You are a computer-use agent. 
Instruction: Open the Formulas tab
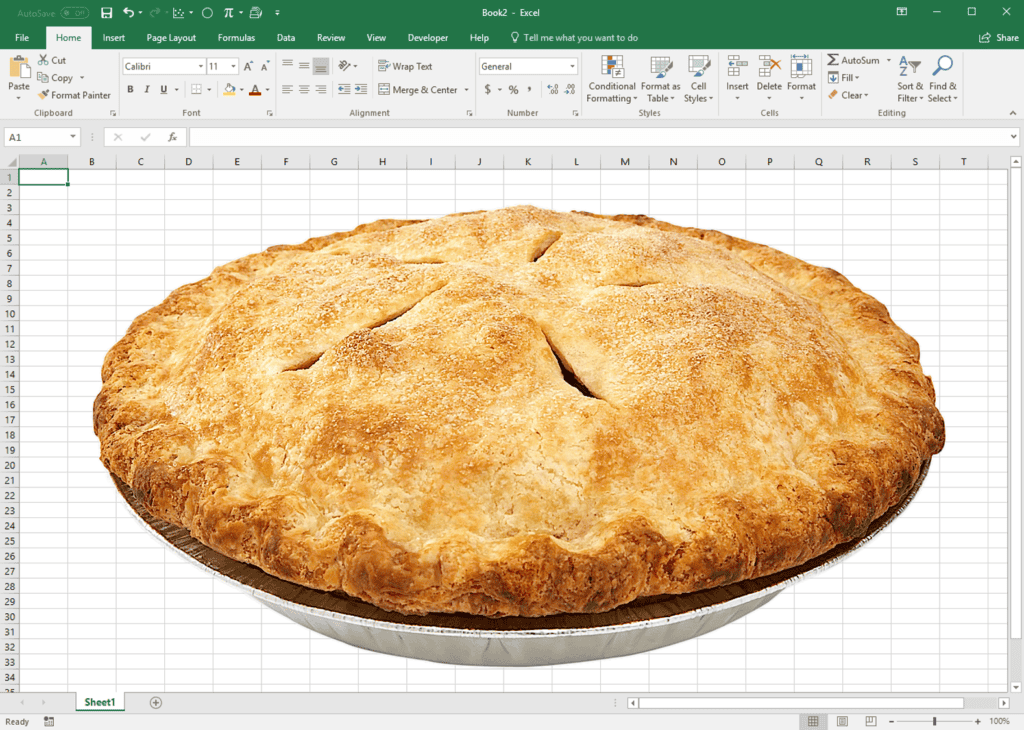pyautogui.click(x=236, y=38)
